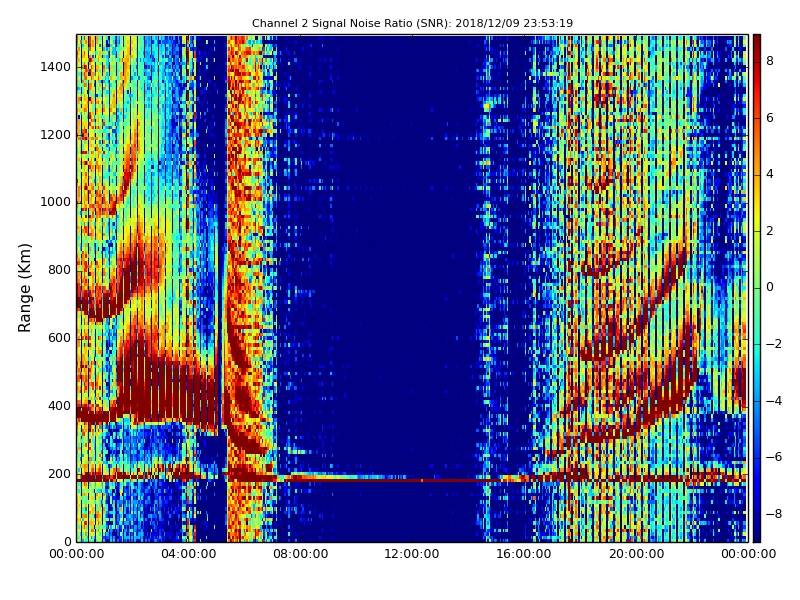Viewport: 800px width, 600px height.
Task: Click the 800 range tick label
Action: [59, 270]
